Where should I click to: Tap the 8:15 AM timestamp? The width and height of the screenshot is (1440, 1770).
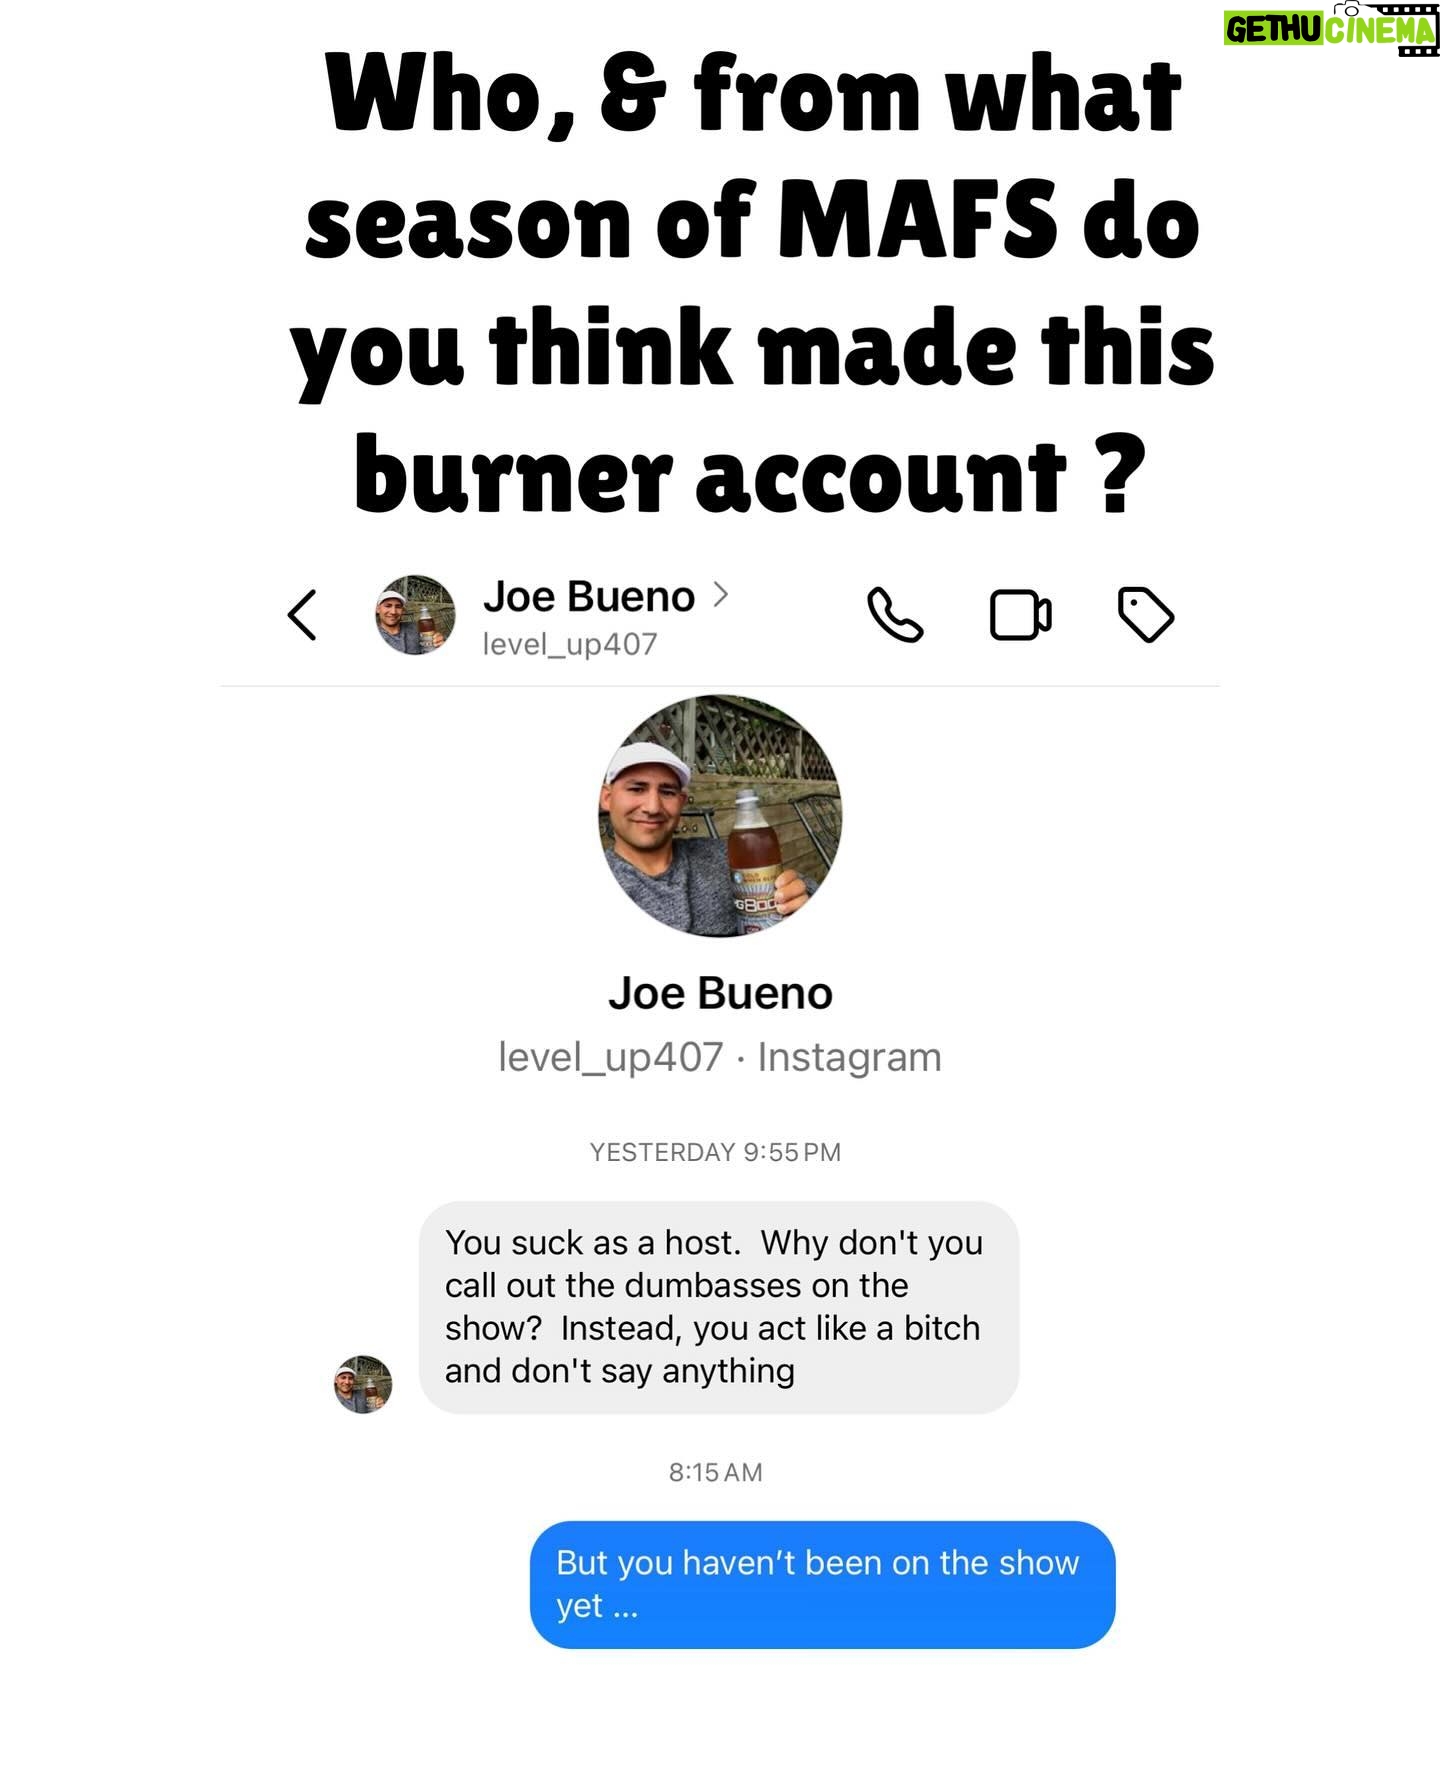715,1472
